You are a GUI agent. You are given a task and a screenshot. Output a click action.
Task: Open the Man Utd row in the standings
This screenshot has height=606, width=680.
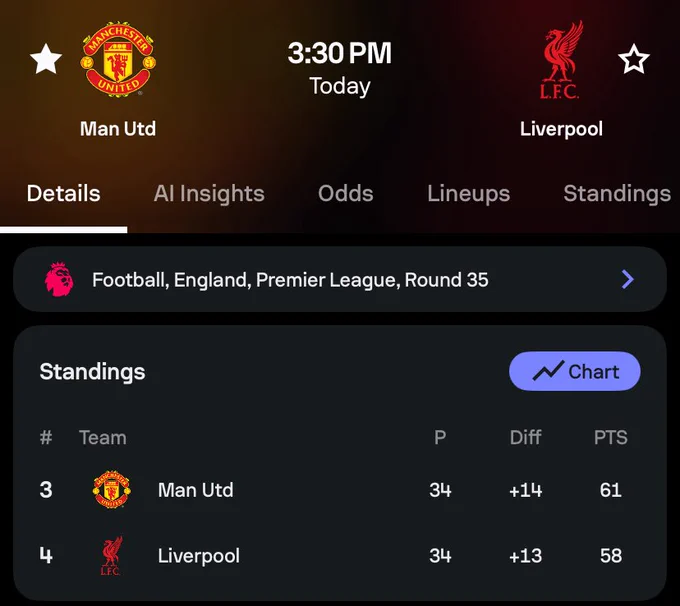340,490
